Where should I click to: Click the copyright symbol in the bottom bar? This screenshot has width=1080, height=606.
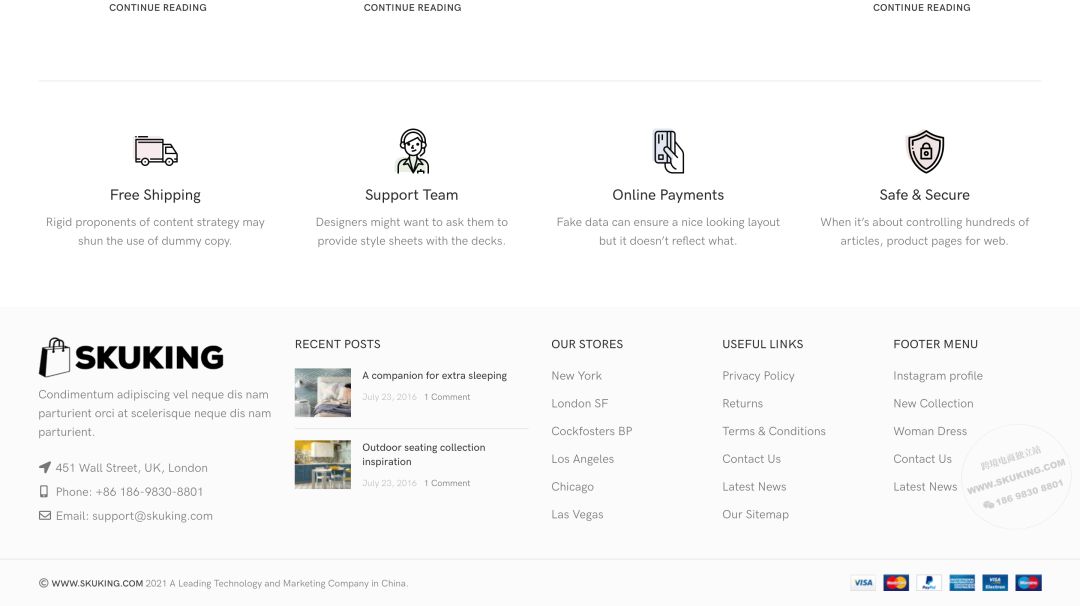43,583
